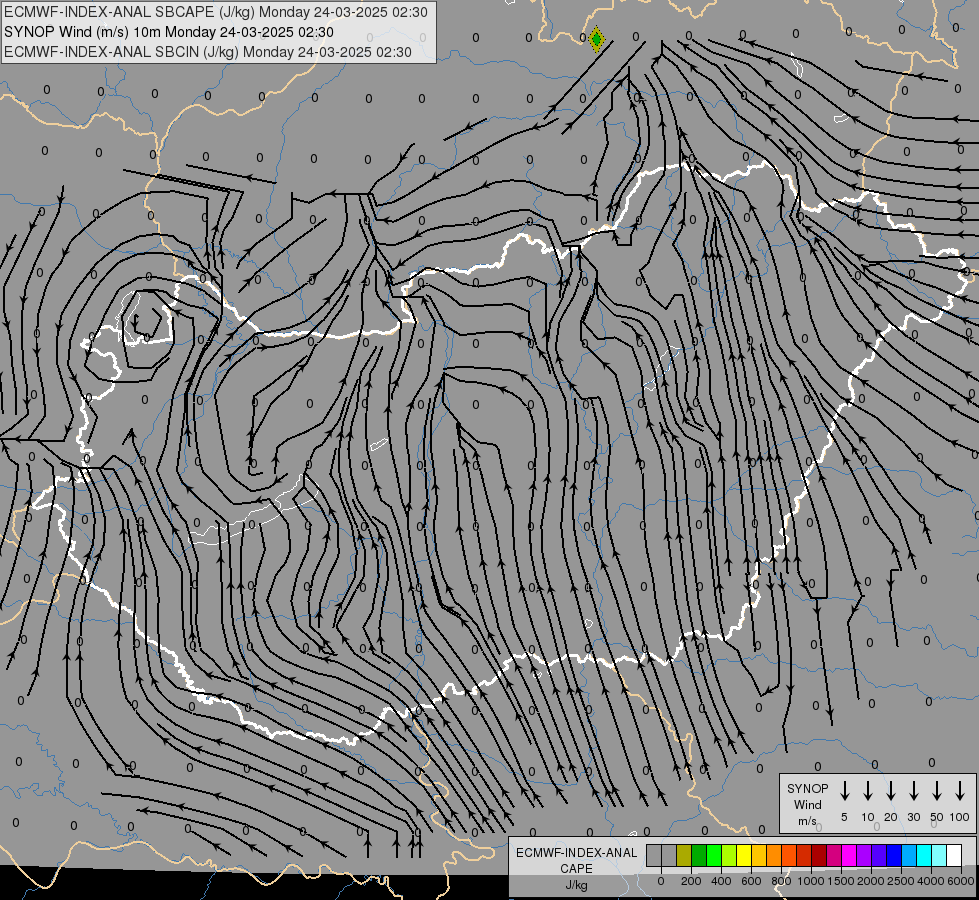This screenshot has width=979, height=900.
Task: Pick the dark green CAPE legend swatch
Action: (x=699, y=855)
